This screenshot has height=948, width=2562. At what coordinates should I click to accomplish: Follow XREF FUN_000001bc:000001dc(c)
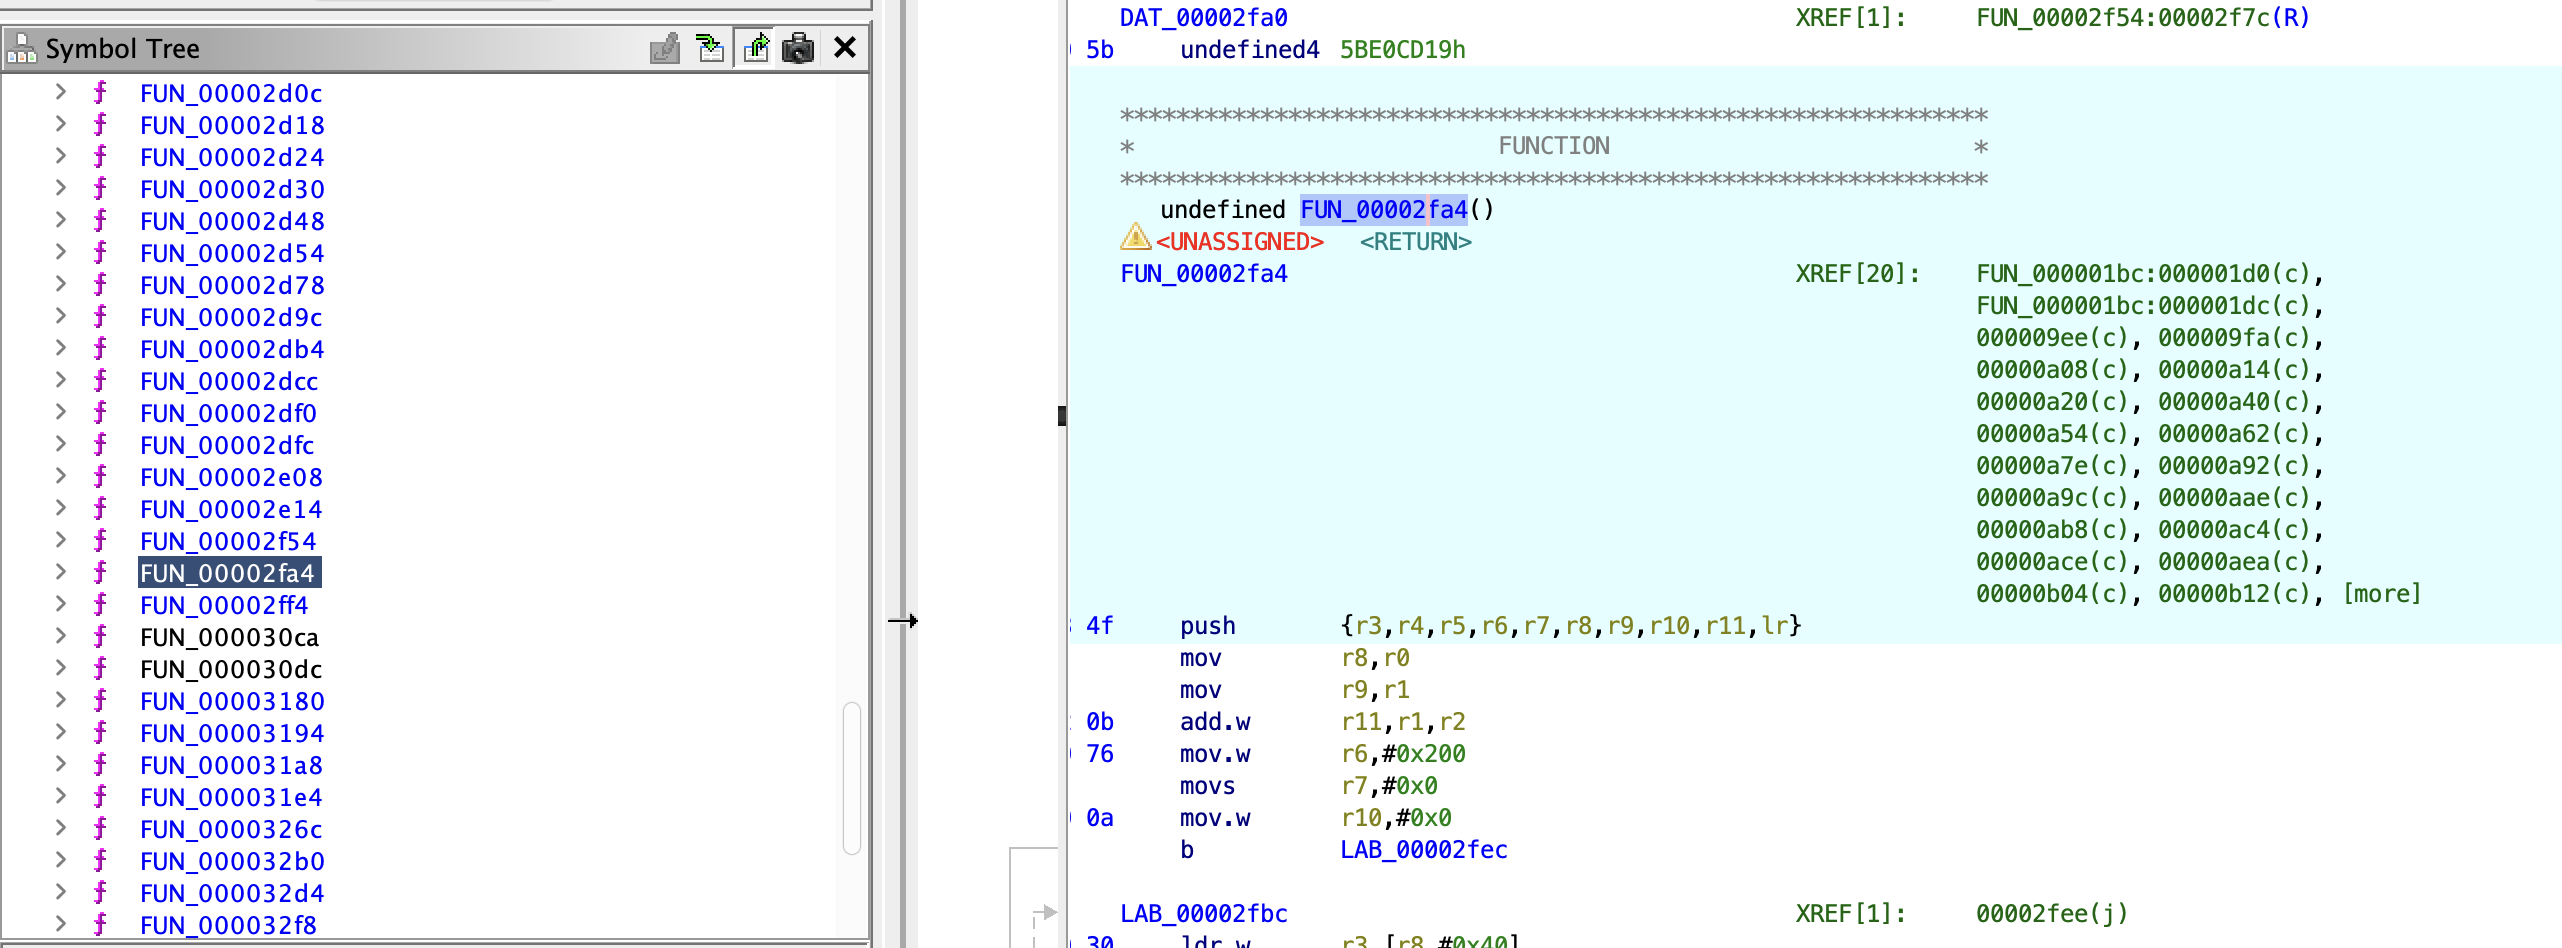pyautogui.click(x=2143, y=306)
